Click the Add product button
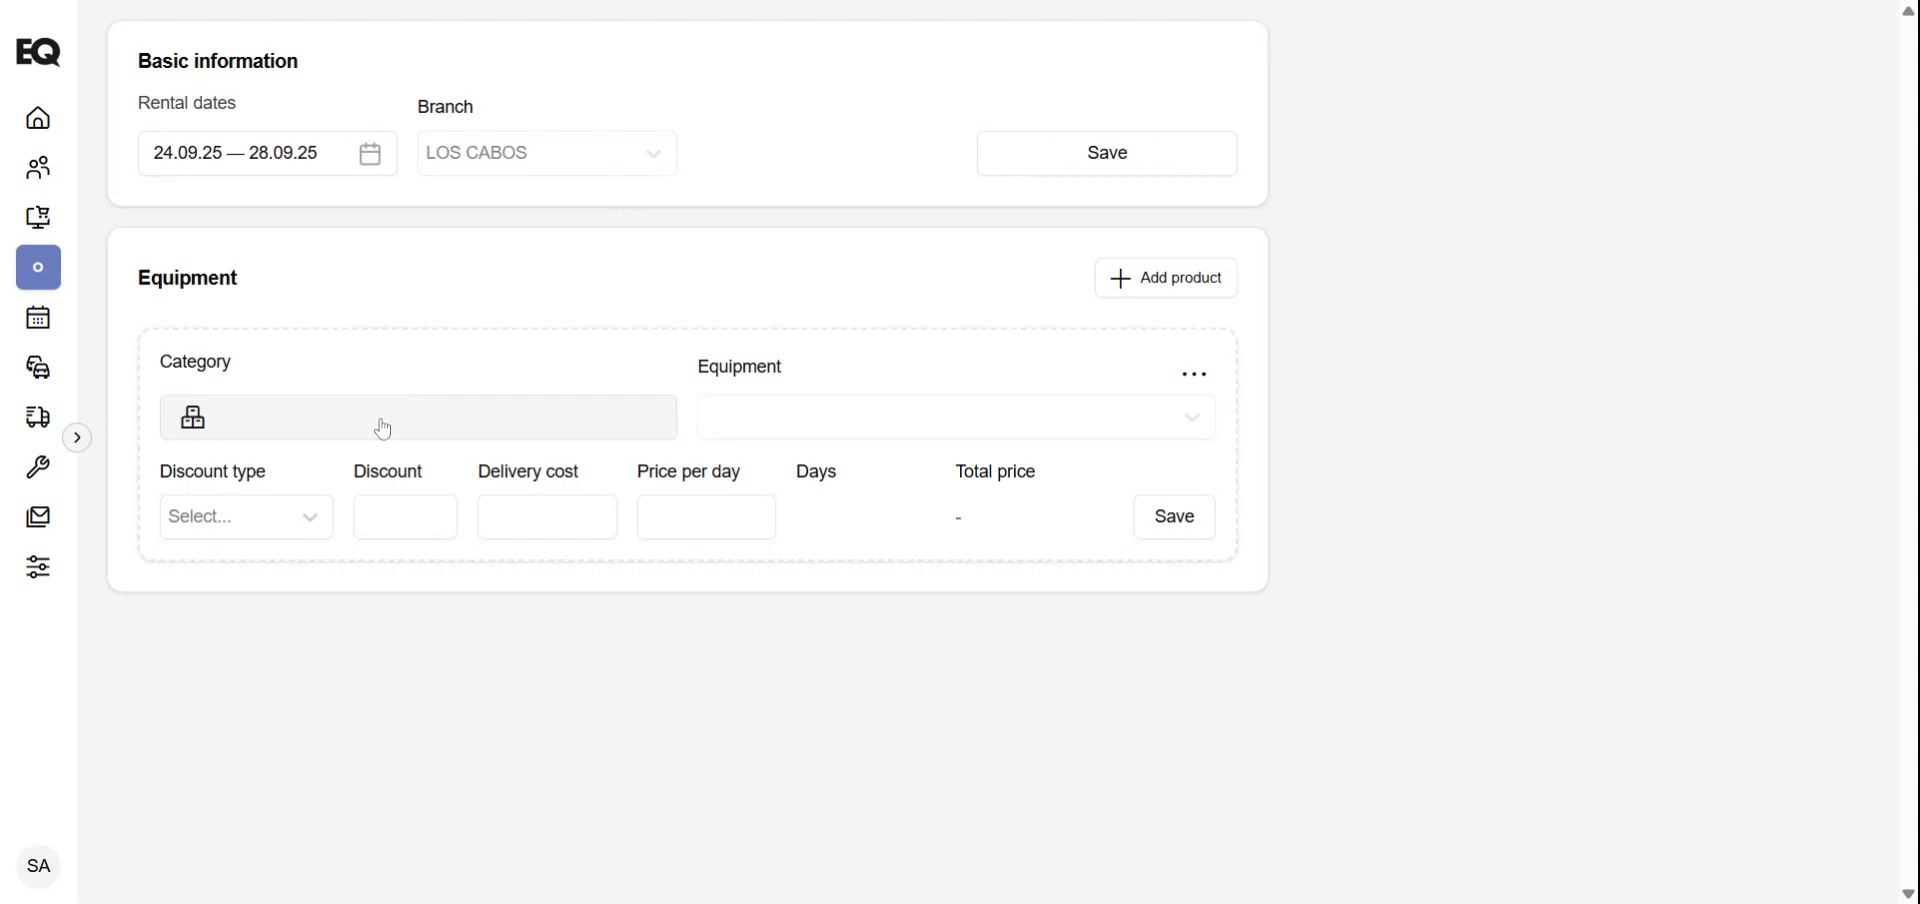 [1166, 278]
